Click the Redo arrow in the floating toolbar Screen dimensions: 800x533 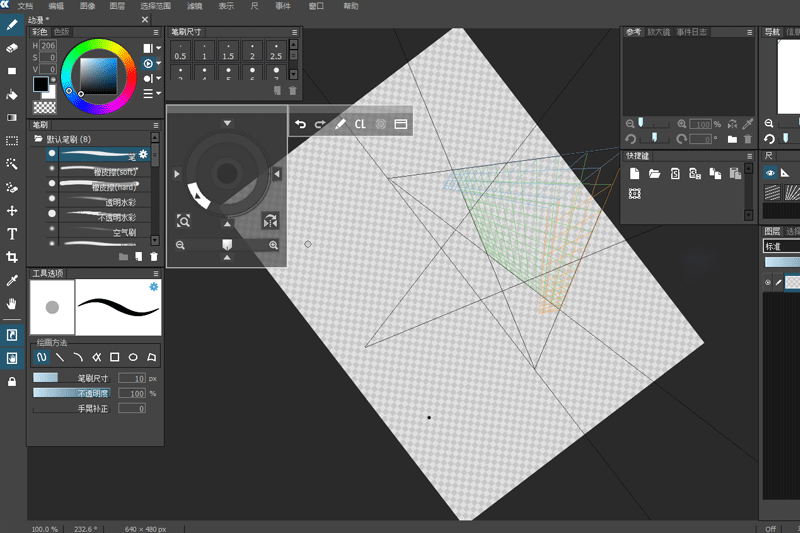click(320, 124)
